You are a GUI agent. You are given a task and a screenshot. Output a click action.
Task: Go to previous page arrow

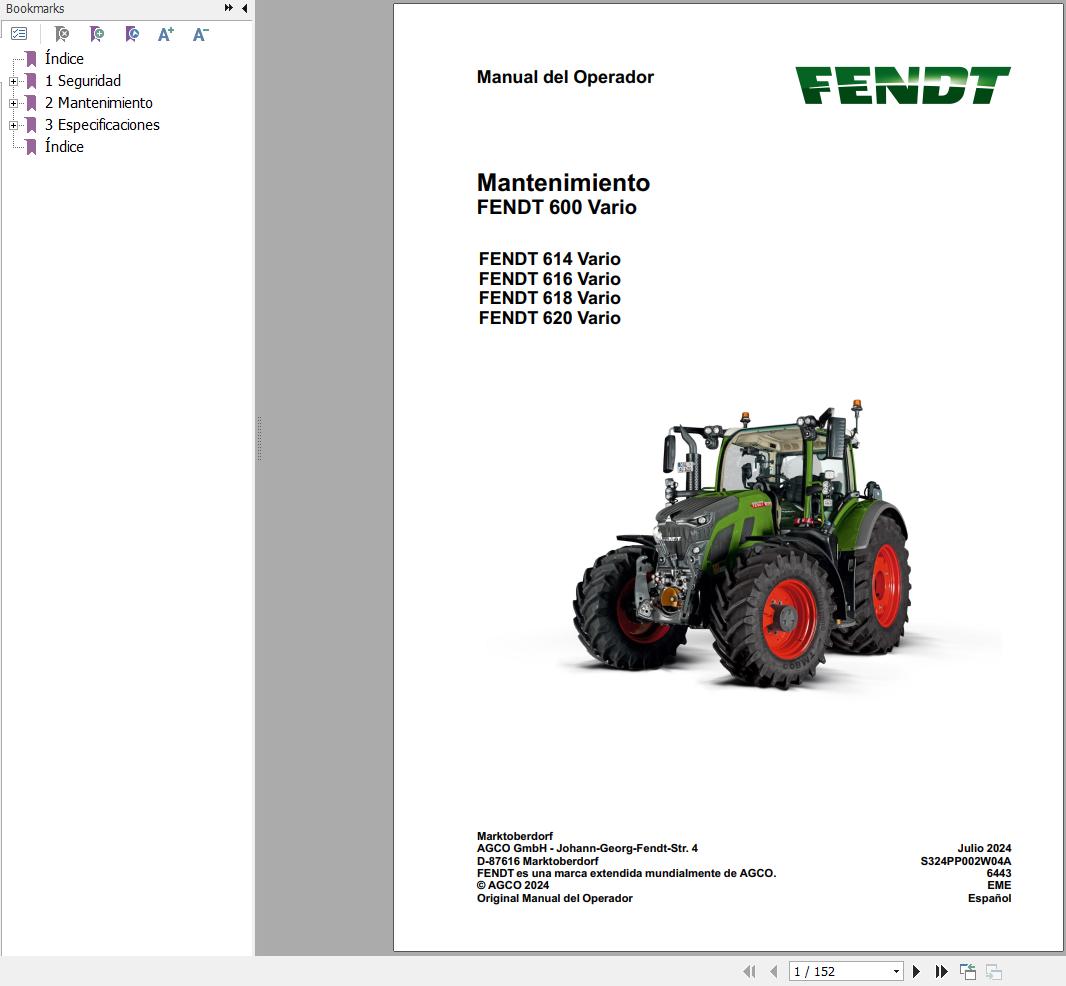point(774,971)
